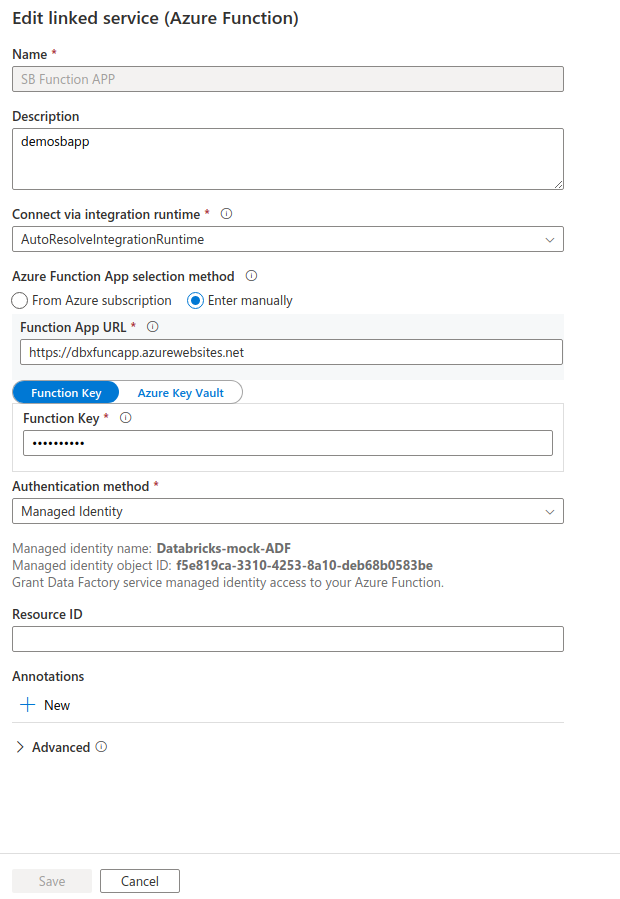Screen dimensions: 620x899
Task: Click the plus icon under Annotations
Action: [28, 705]
